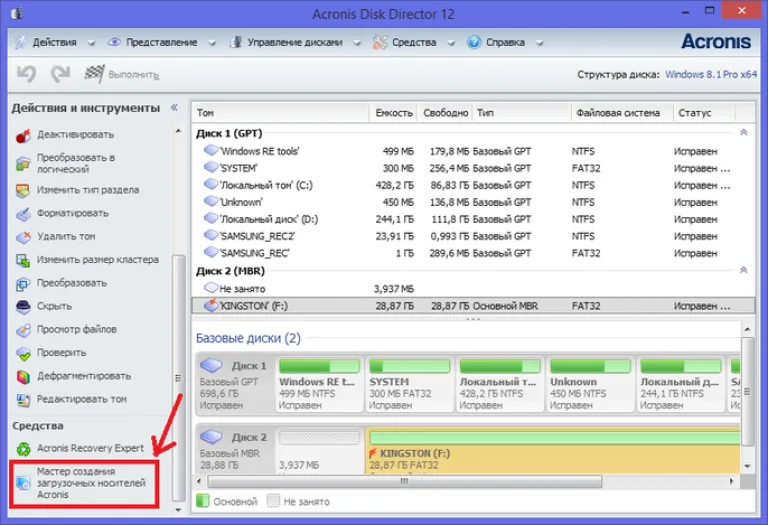
Task: Select the 'Локальный том' (C:) row
Action: coord(473,185)
